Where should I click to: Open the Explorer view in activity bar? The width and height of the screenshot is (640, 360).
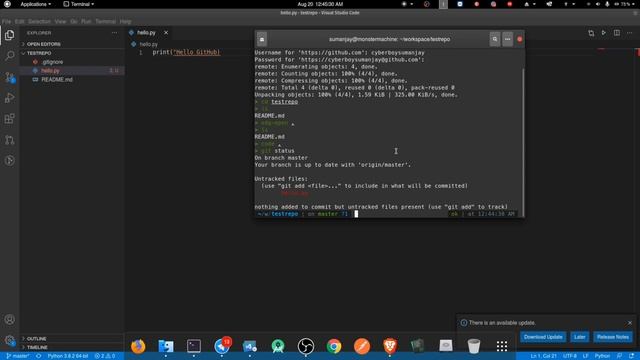click(9, 36)
